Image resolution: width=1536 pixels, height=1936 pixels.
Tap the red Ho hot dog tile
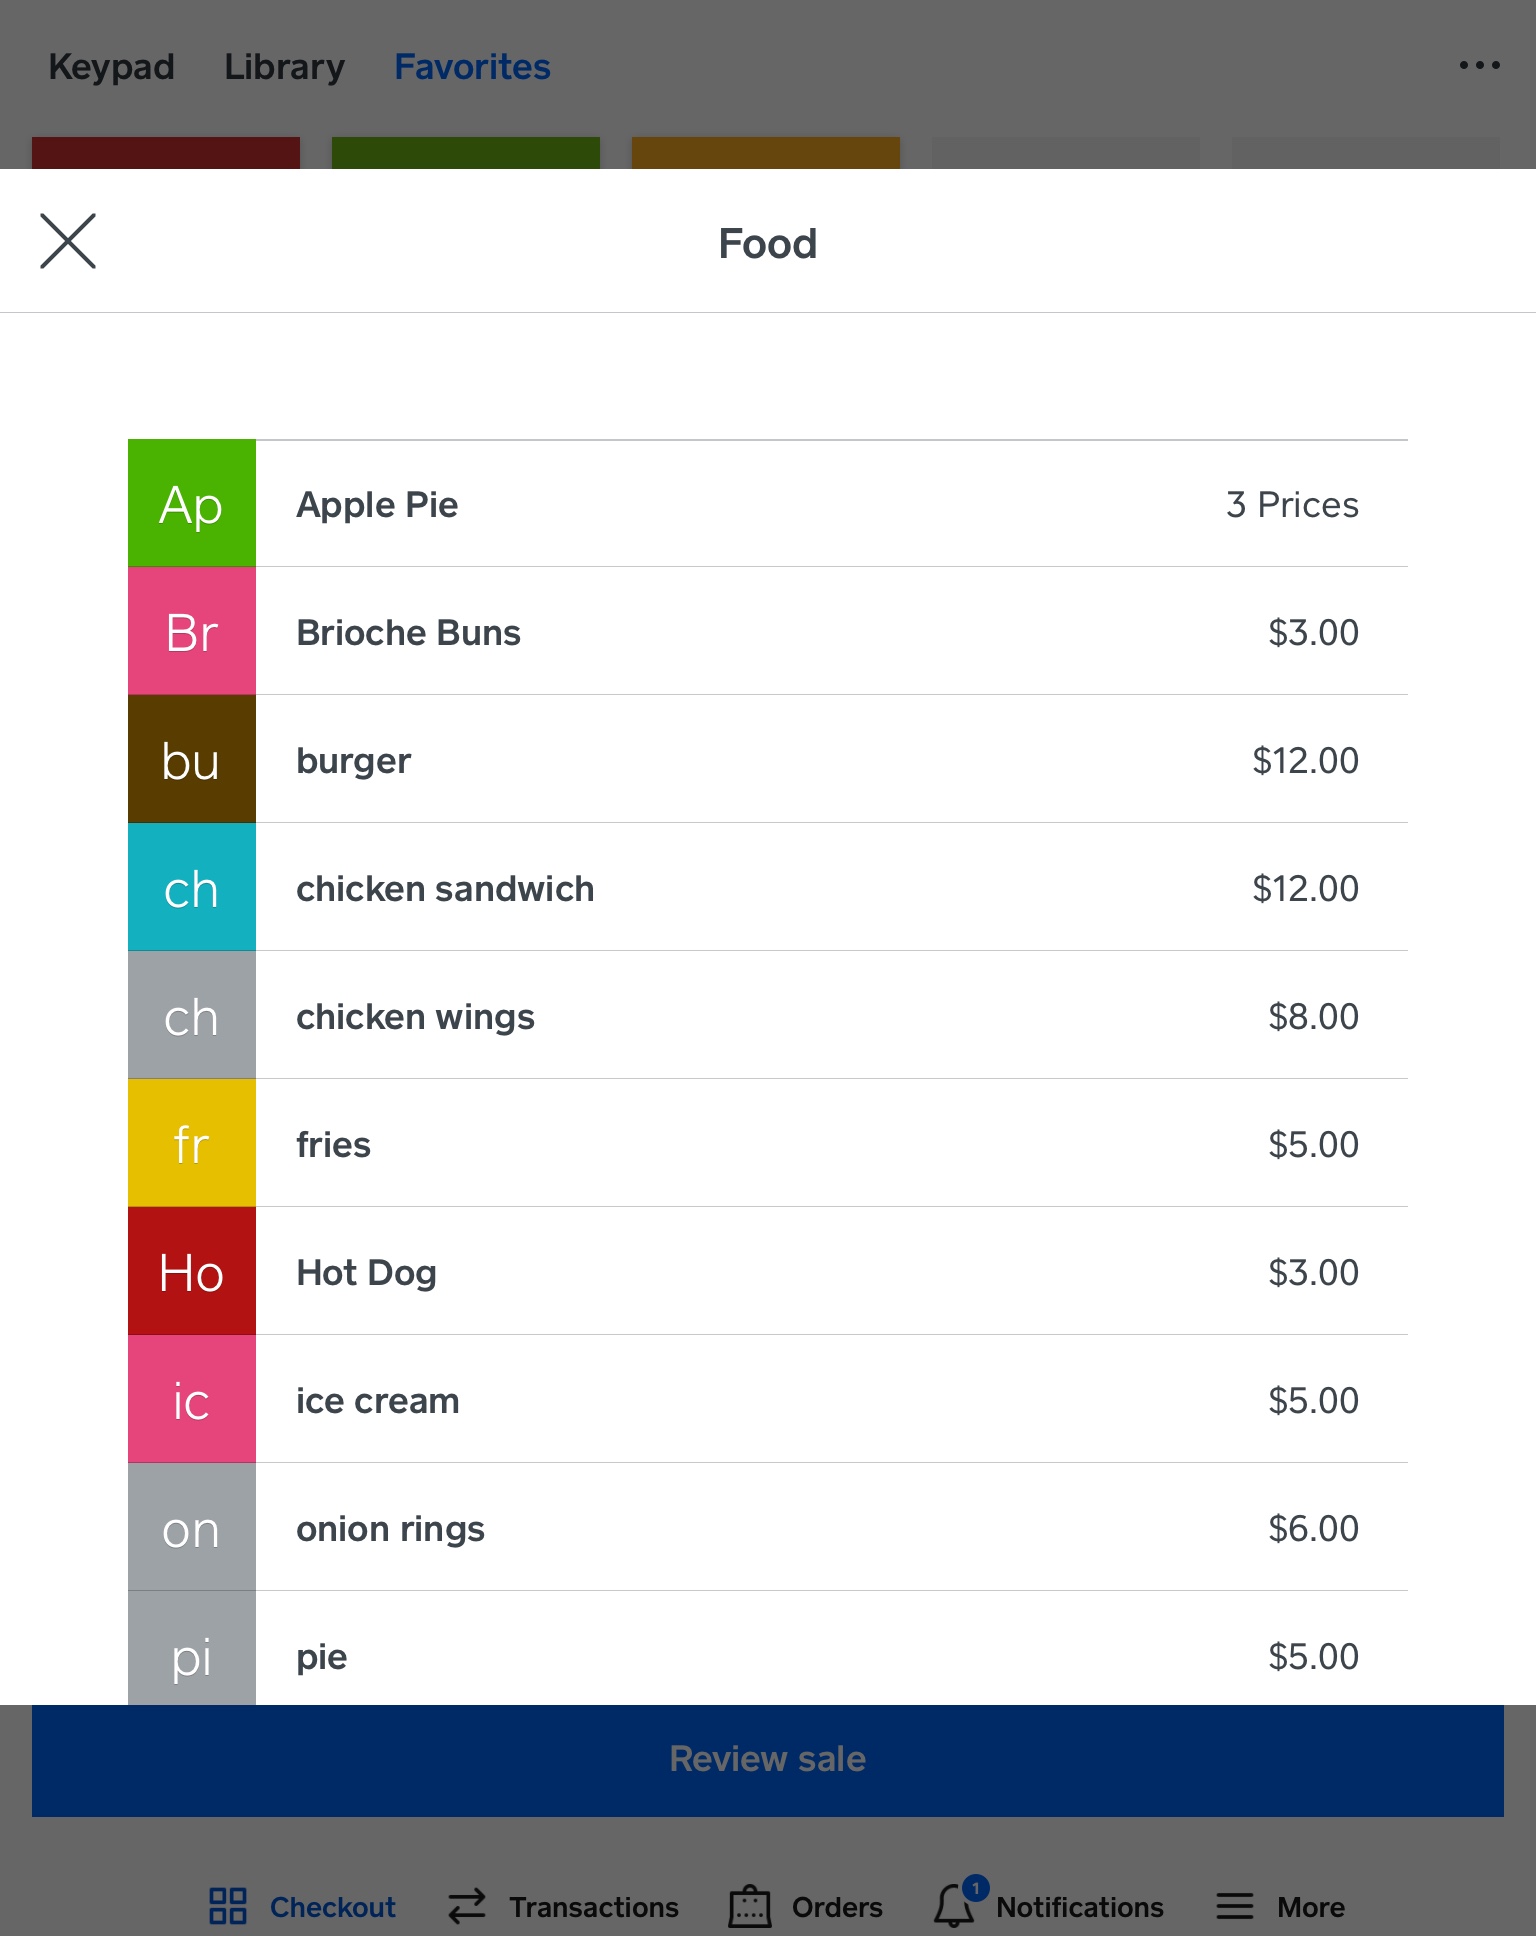(191, 1272)
